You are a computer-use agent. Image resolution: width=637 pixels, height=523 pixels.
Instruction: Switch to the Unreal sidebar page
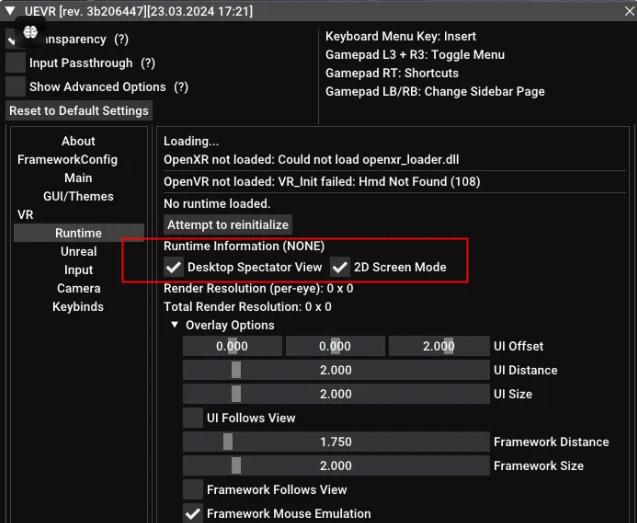(x=78, y=251)
